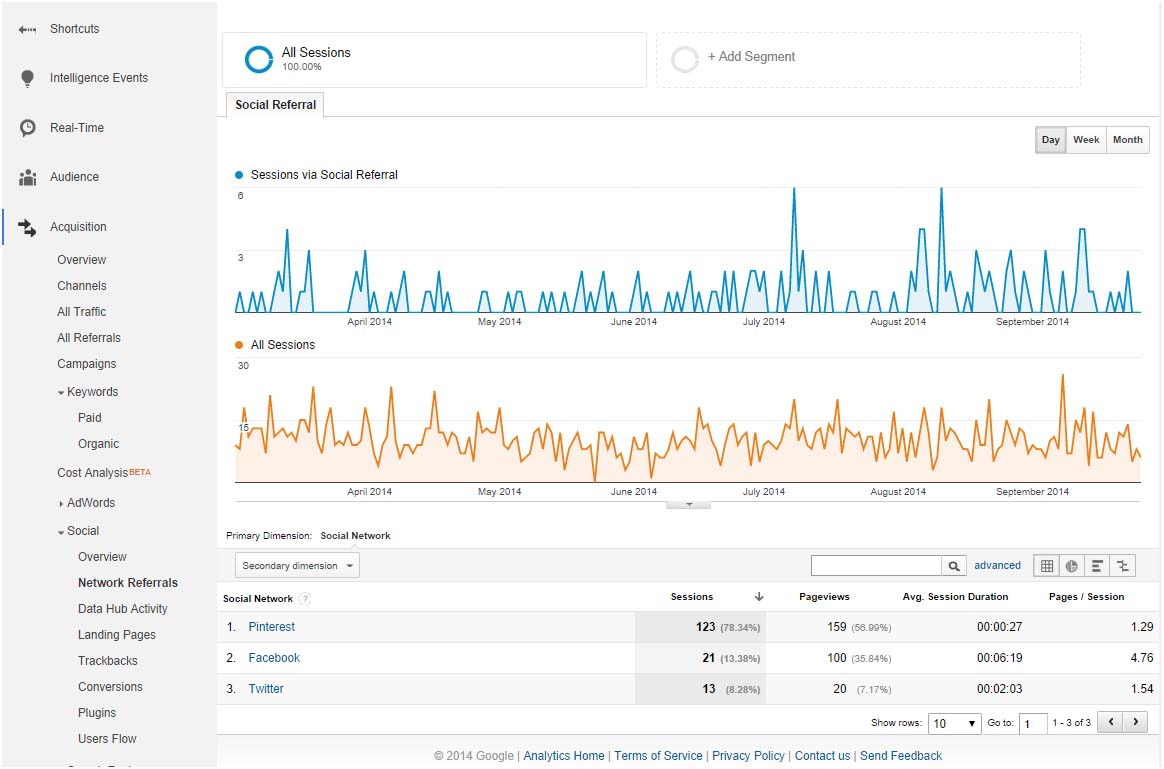Open the Show rows dropdown
1164x769 pixels.
coord(954,723)
